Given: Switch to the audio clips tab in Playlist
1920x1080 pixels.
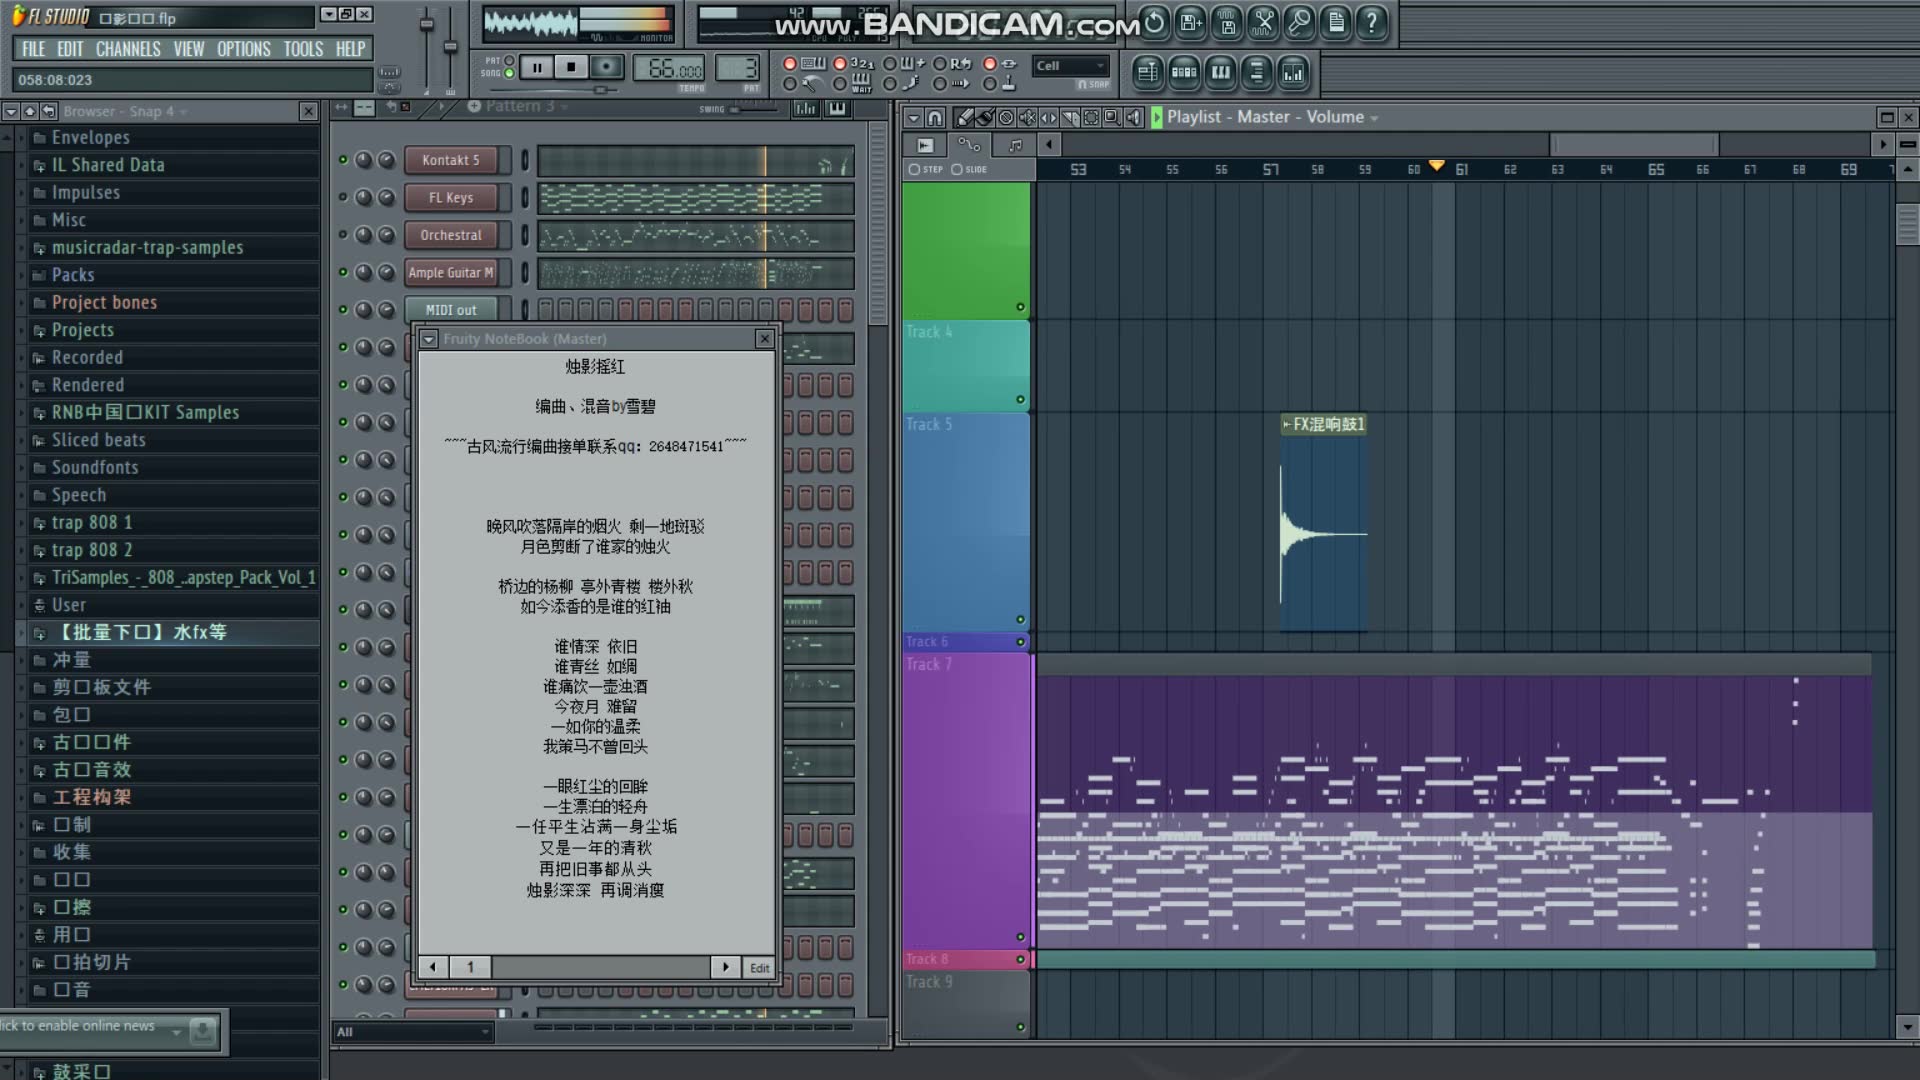Looking at the screenshot, I should tap(925, 145).
